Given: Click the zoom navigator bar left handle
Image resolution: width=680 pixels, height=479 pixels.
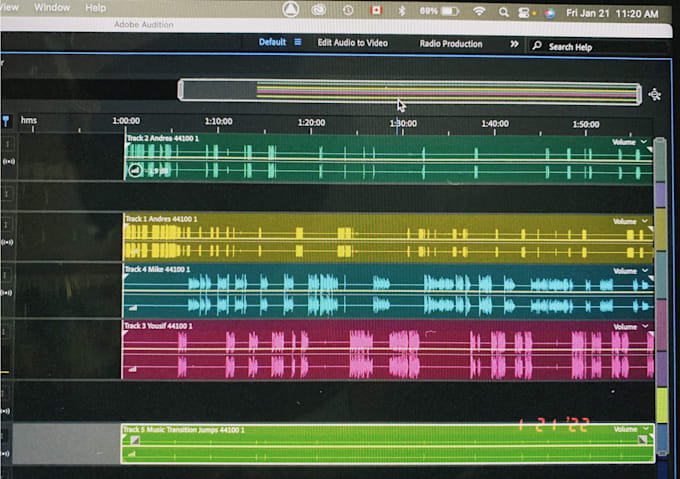Looking at the screenshot, I should pyautogui.click(x=181, y=90).
